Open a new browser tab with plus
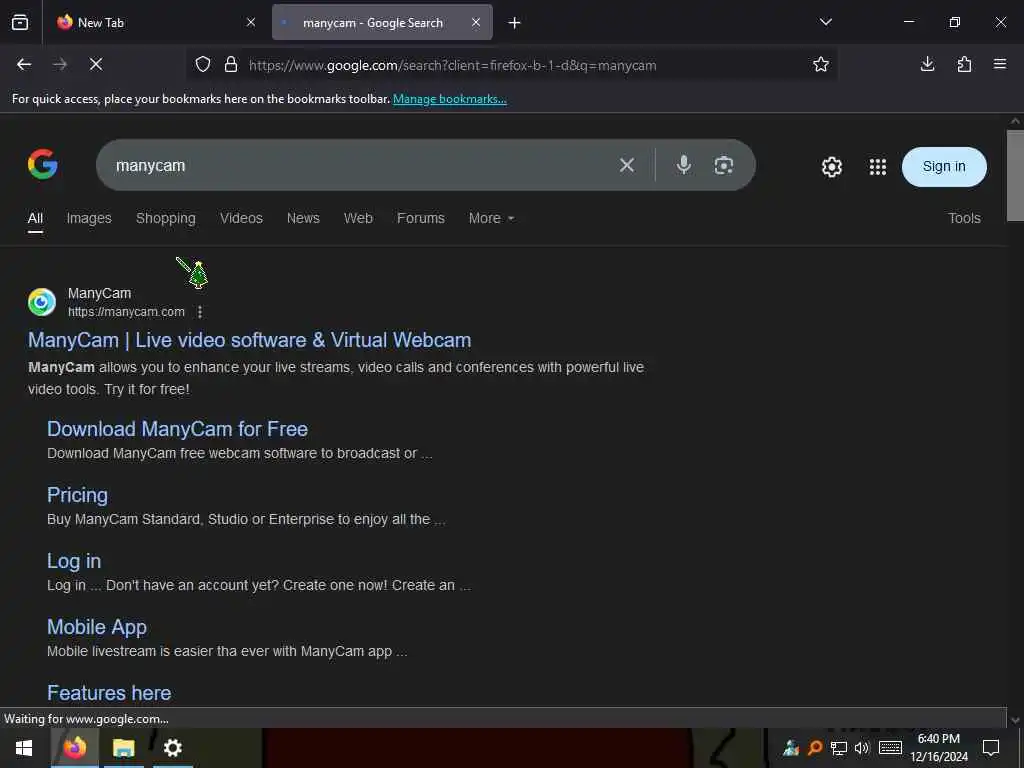The width and height of the screenshot is (1024, 768). coord(515,23)
